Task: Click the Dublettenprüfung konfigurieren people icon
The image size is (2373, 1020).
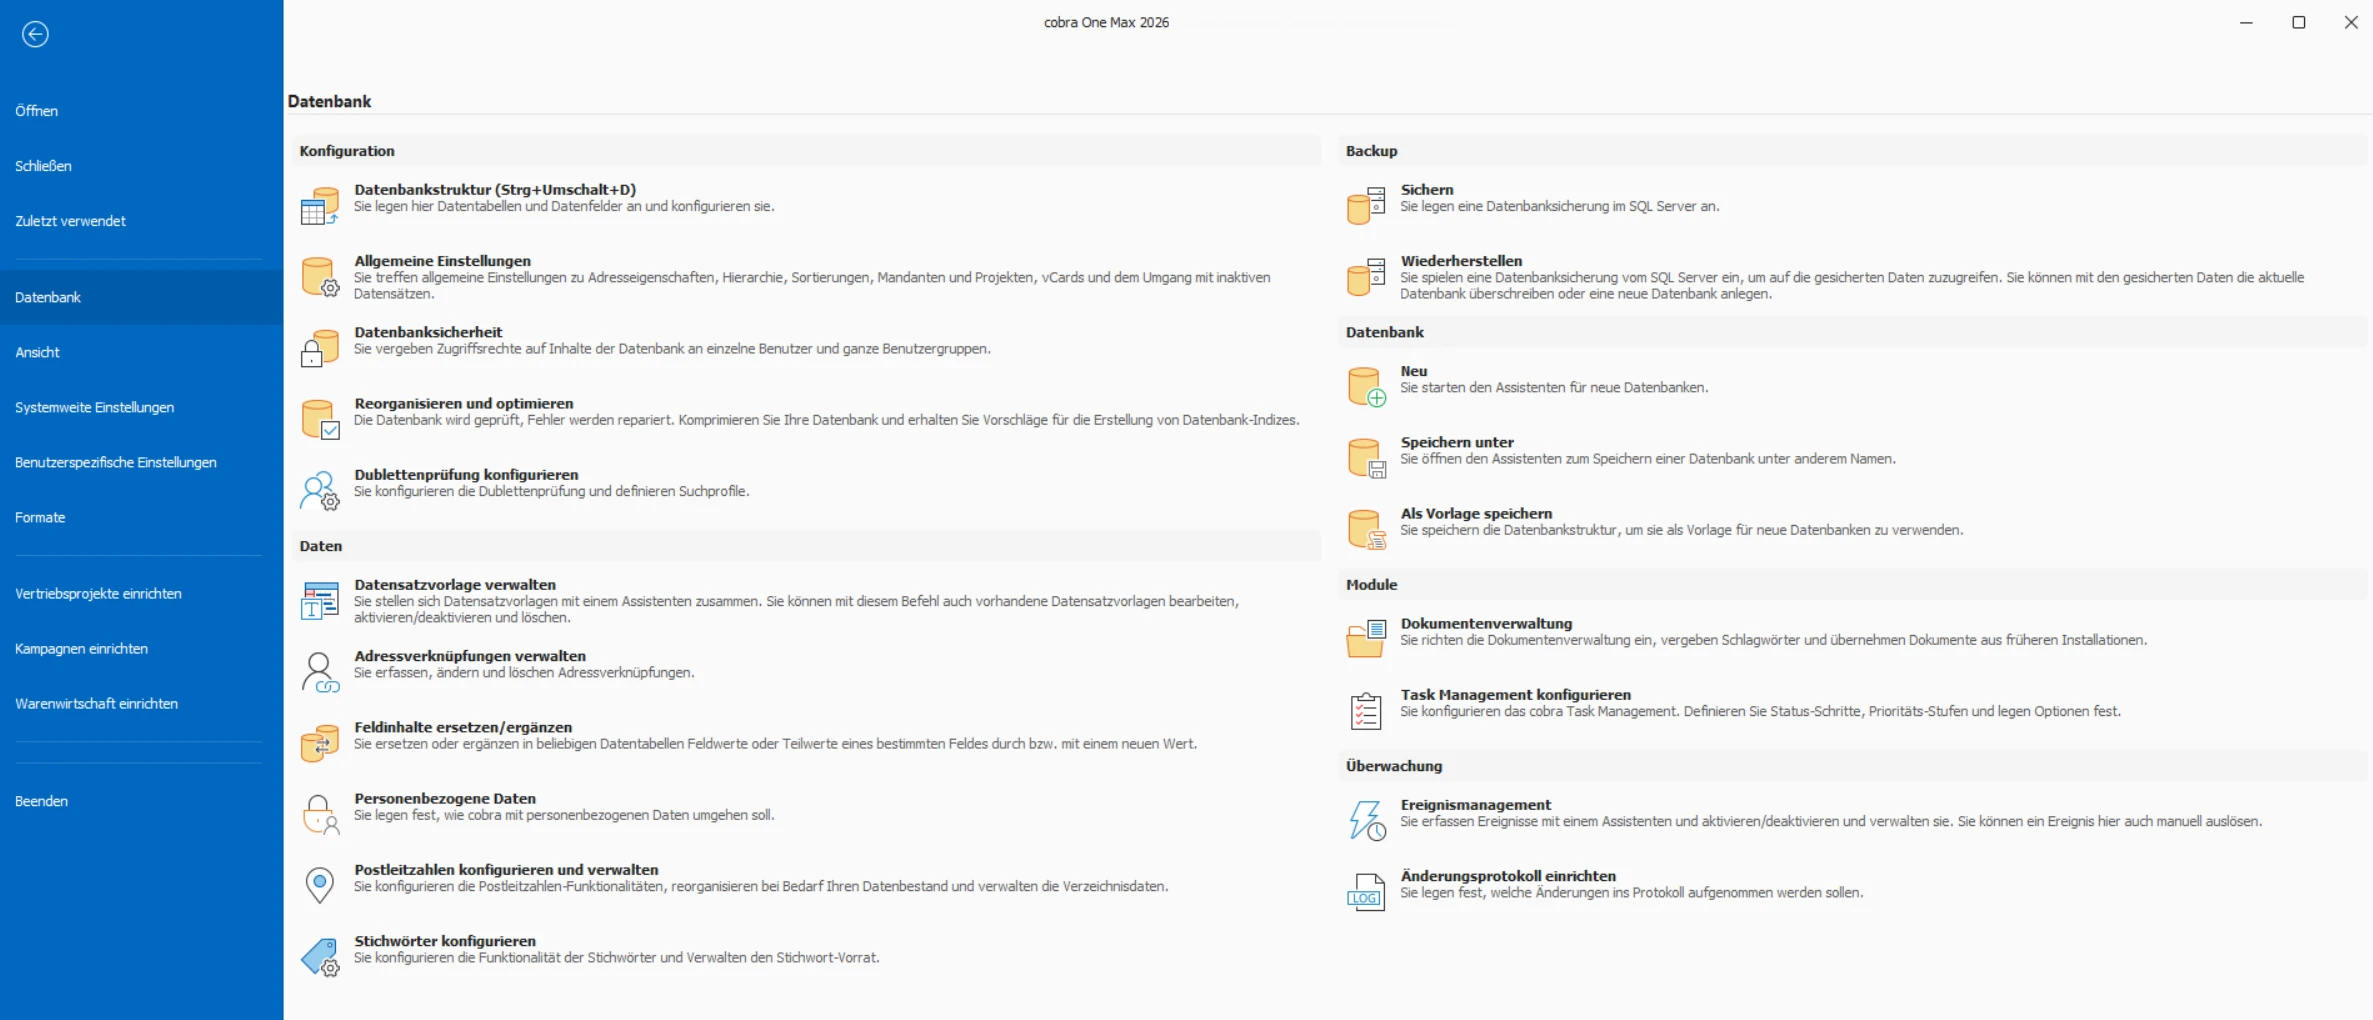Action: tap(319, 491)
